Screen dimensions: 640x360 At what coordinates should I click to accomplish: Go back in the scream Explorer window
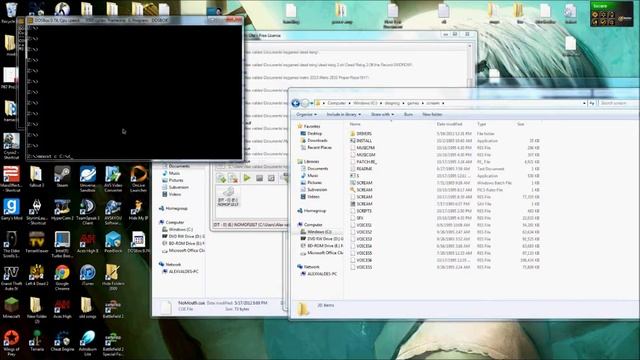tap(296, 103)
